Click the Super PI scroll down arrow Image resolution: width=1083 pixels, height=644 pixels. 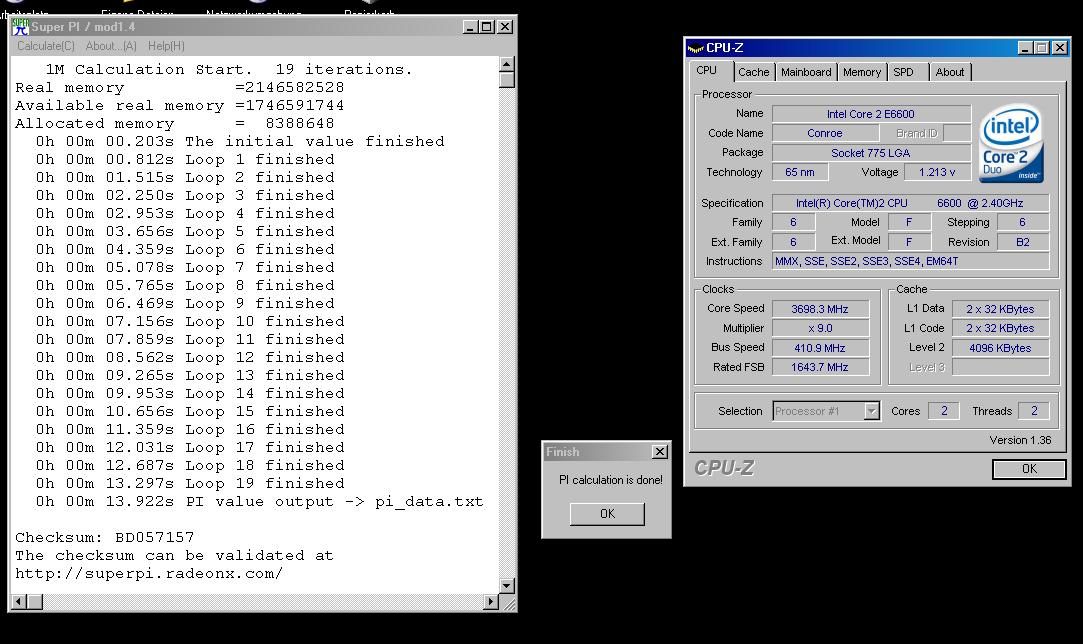[x=507, y=585]
